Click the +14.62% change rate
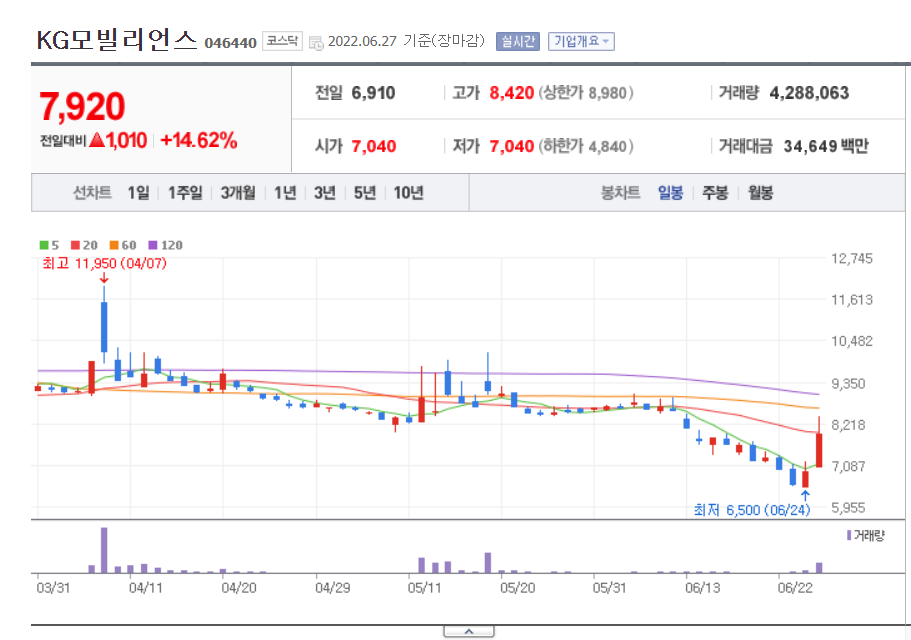 tap(199, 141)
